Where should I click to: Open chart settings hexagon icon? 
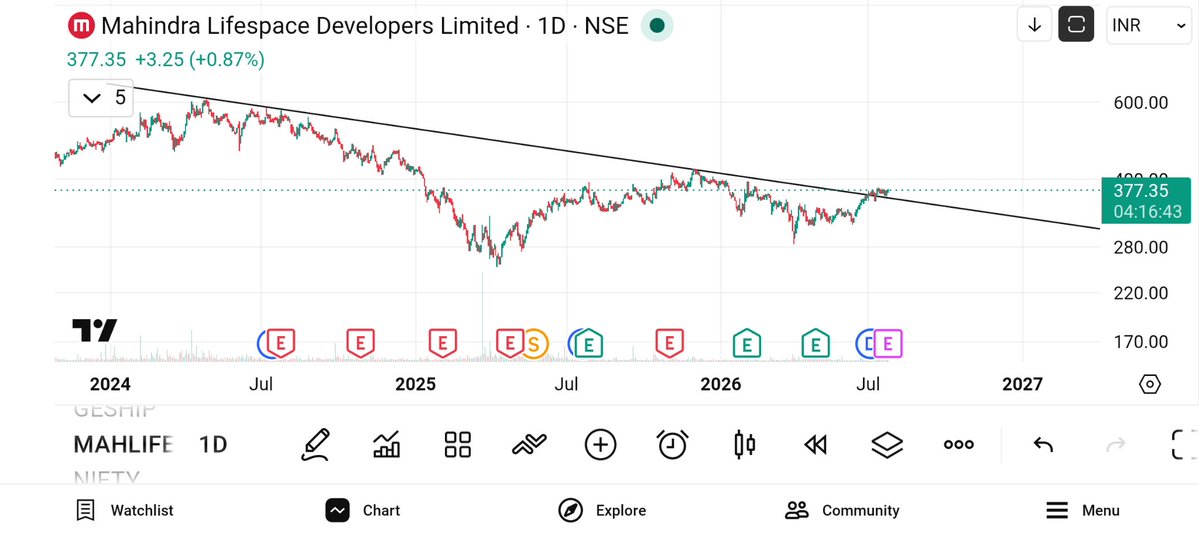[1149, 384]
